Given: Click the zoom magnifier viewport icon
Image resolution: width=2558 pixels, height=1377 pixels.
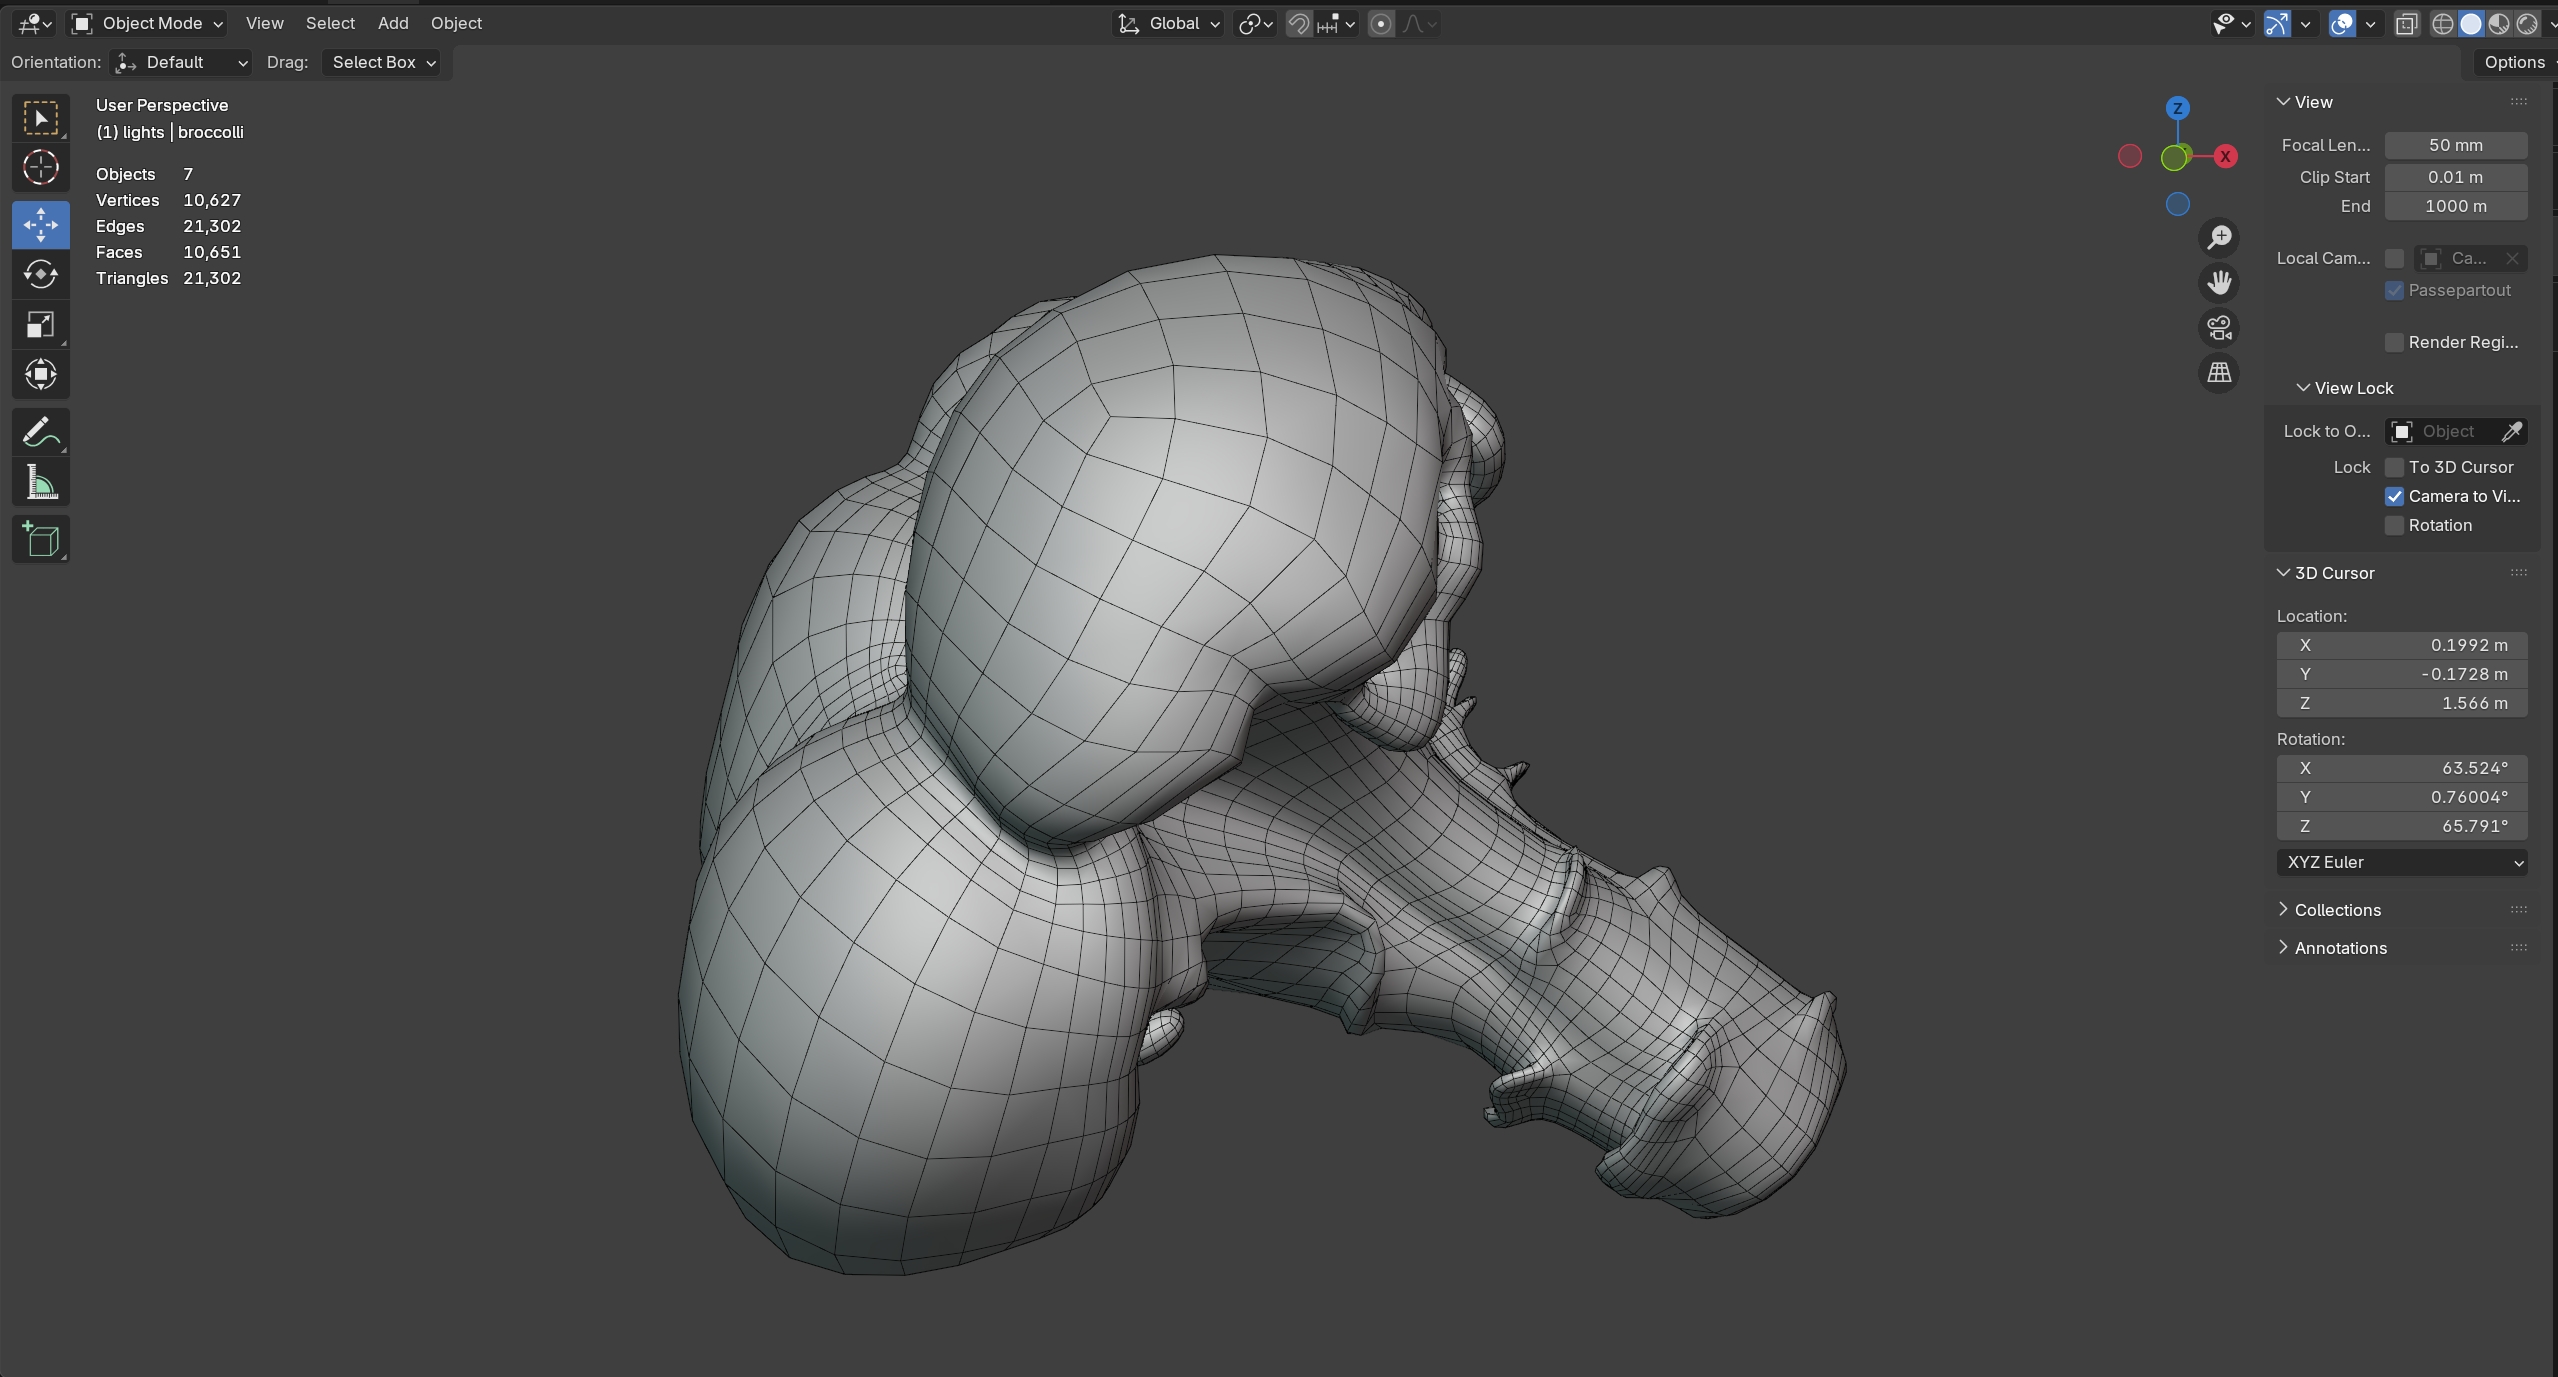Looking at the screenshot, I should pyautogui.click(x=2219, y=238).
